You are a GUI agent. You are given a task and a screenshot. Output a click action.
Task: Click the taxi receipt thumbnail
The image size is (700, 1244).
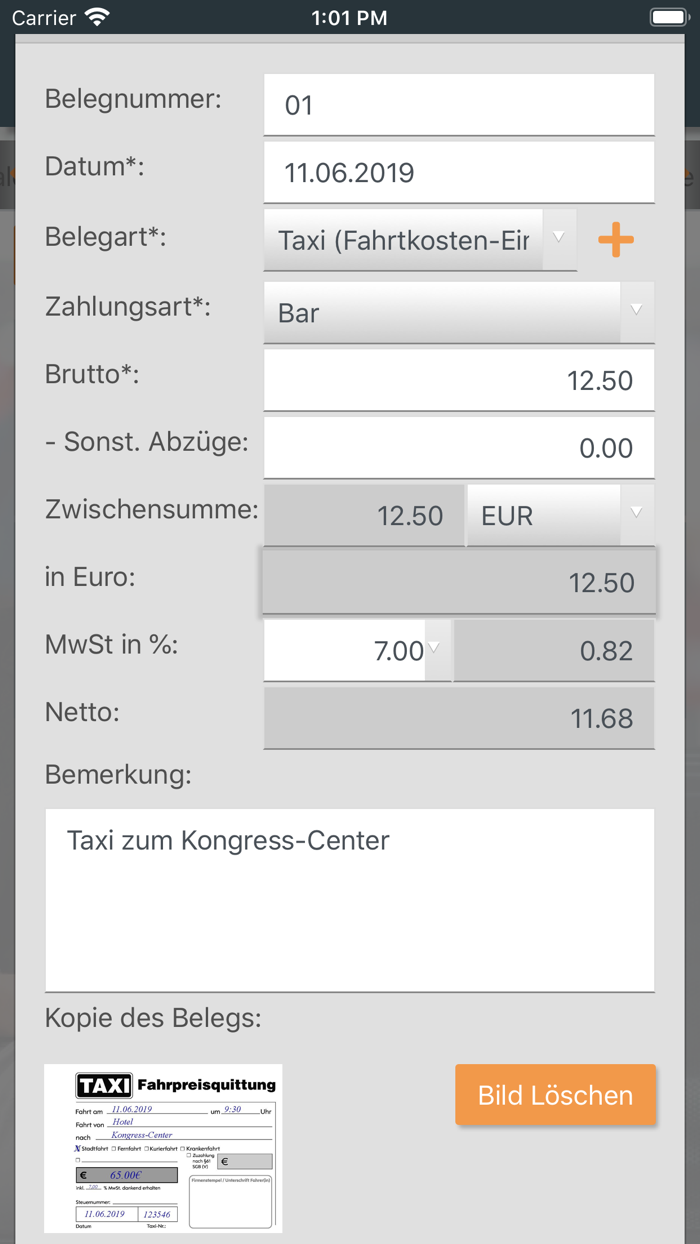click(162, 1148)
